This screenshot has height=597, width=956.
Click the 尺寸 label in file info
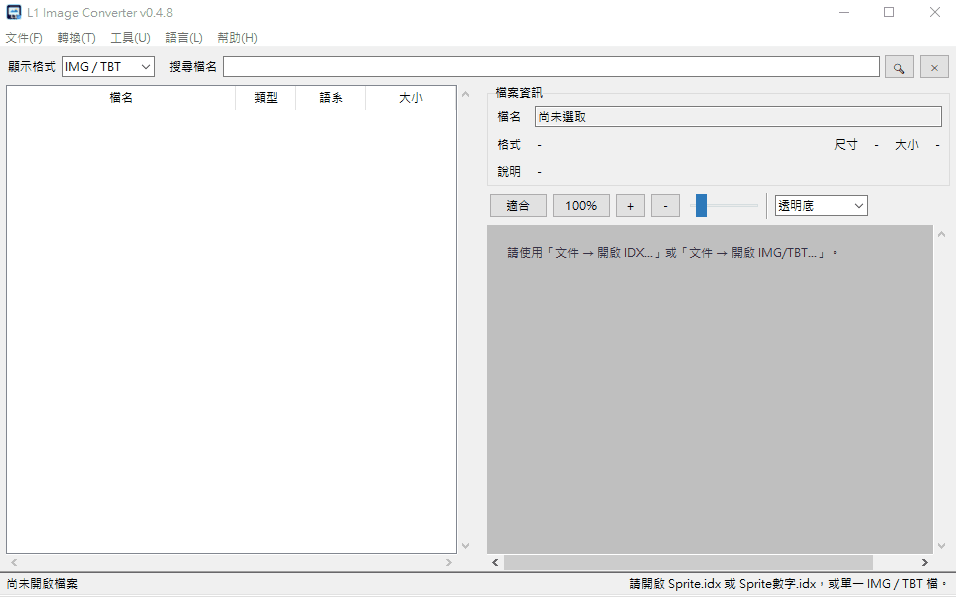click(x=846, y=145)
